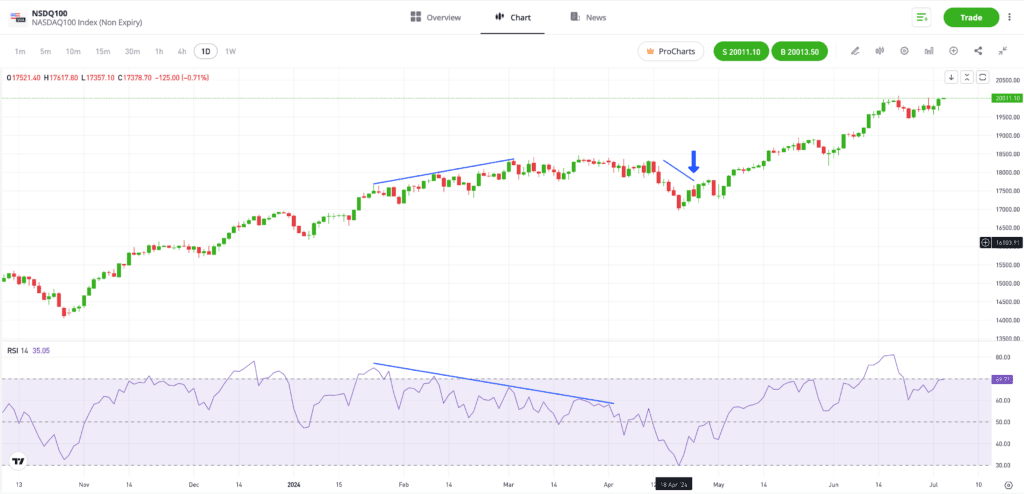Click the crosshair plus icon on price axis

(x=985, y=242)
